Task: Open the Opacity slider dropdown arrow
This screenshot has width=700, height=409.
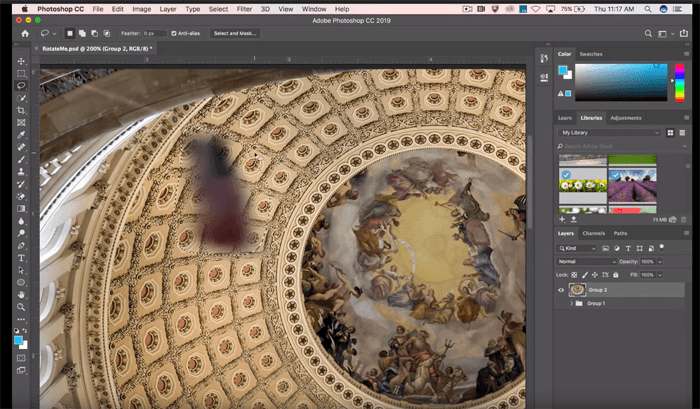Action: click(x=660, y=262)
